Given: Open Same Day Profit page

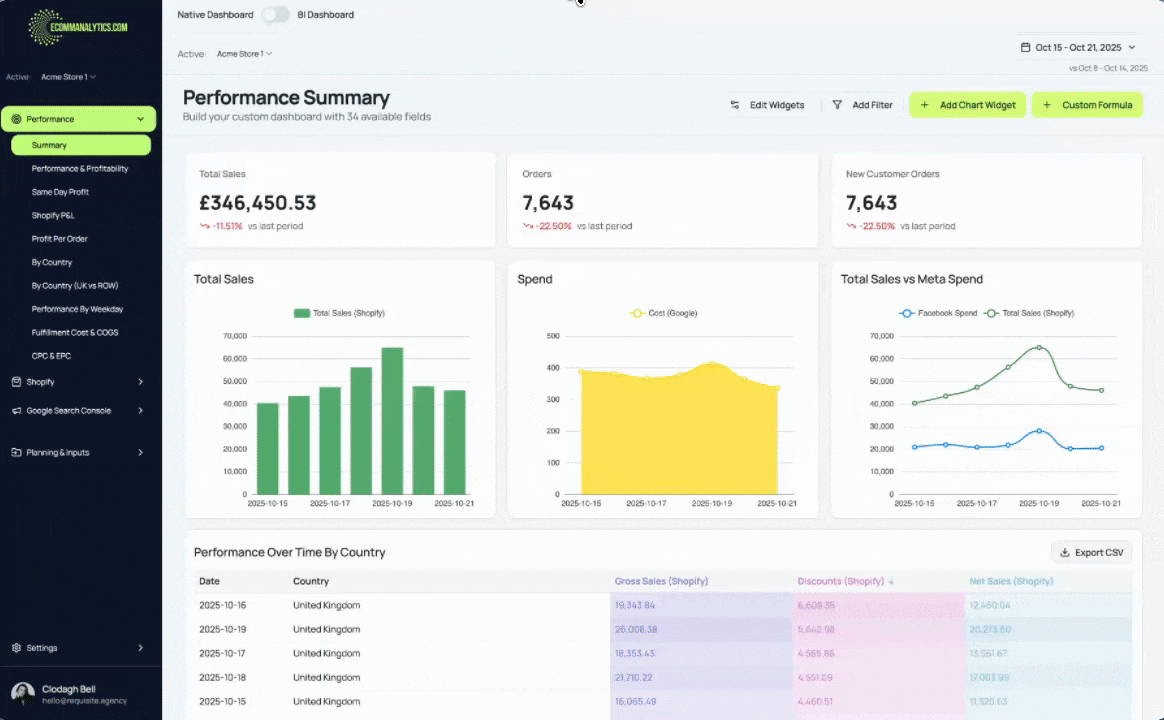Looking at the screenshot, I should (60, 192).
